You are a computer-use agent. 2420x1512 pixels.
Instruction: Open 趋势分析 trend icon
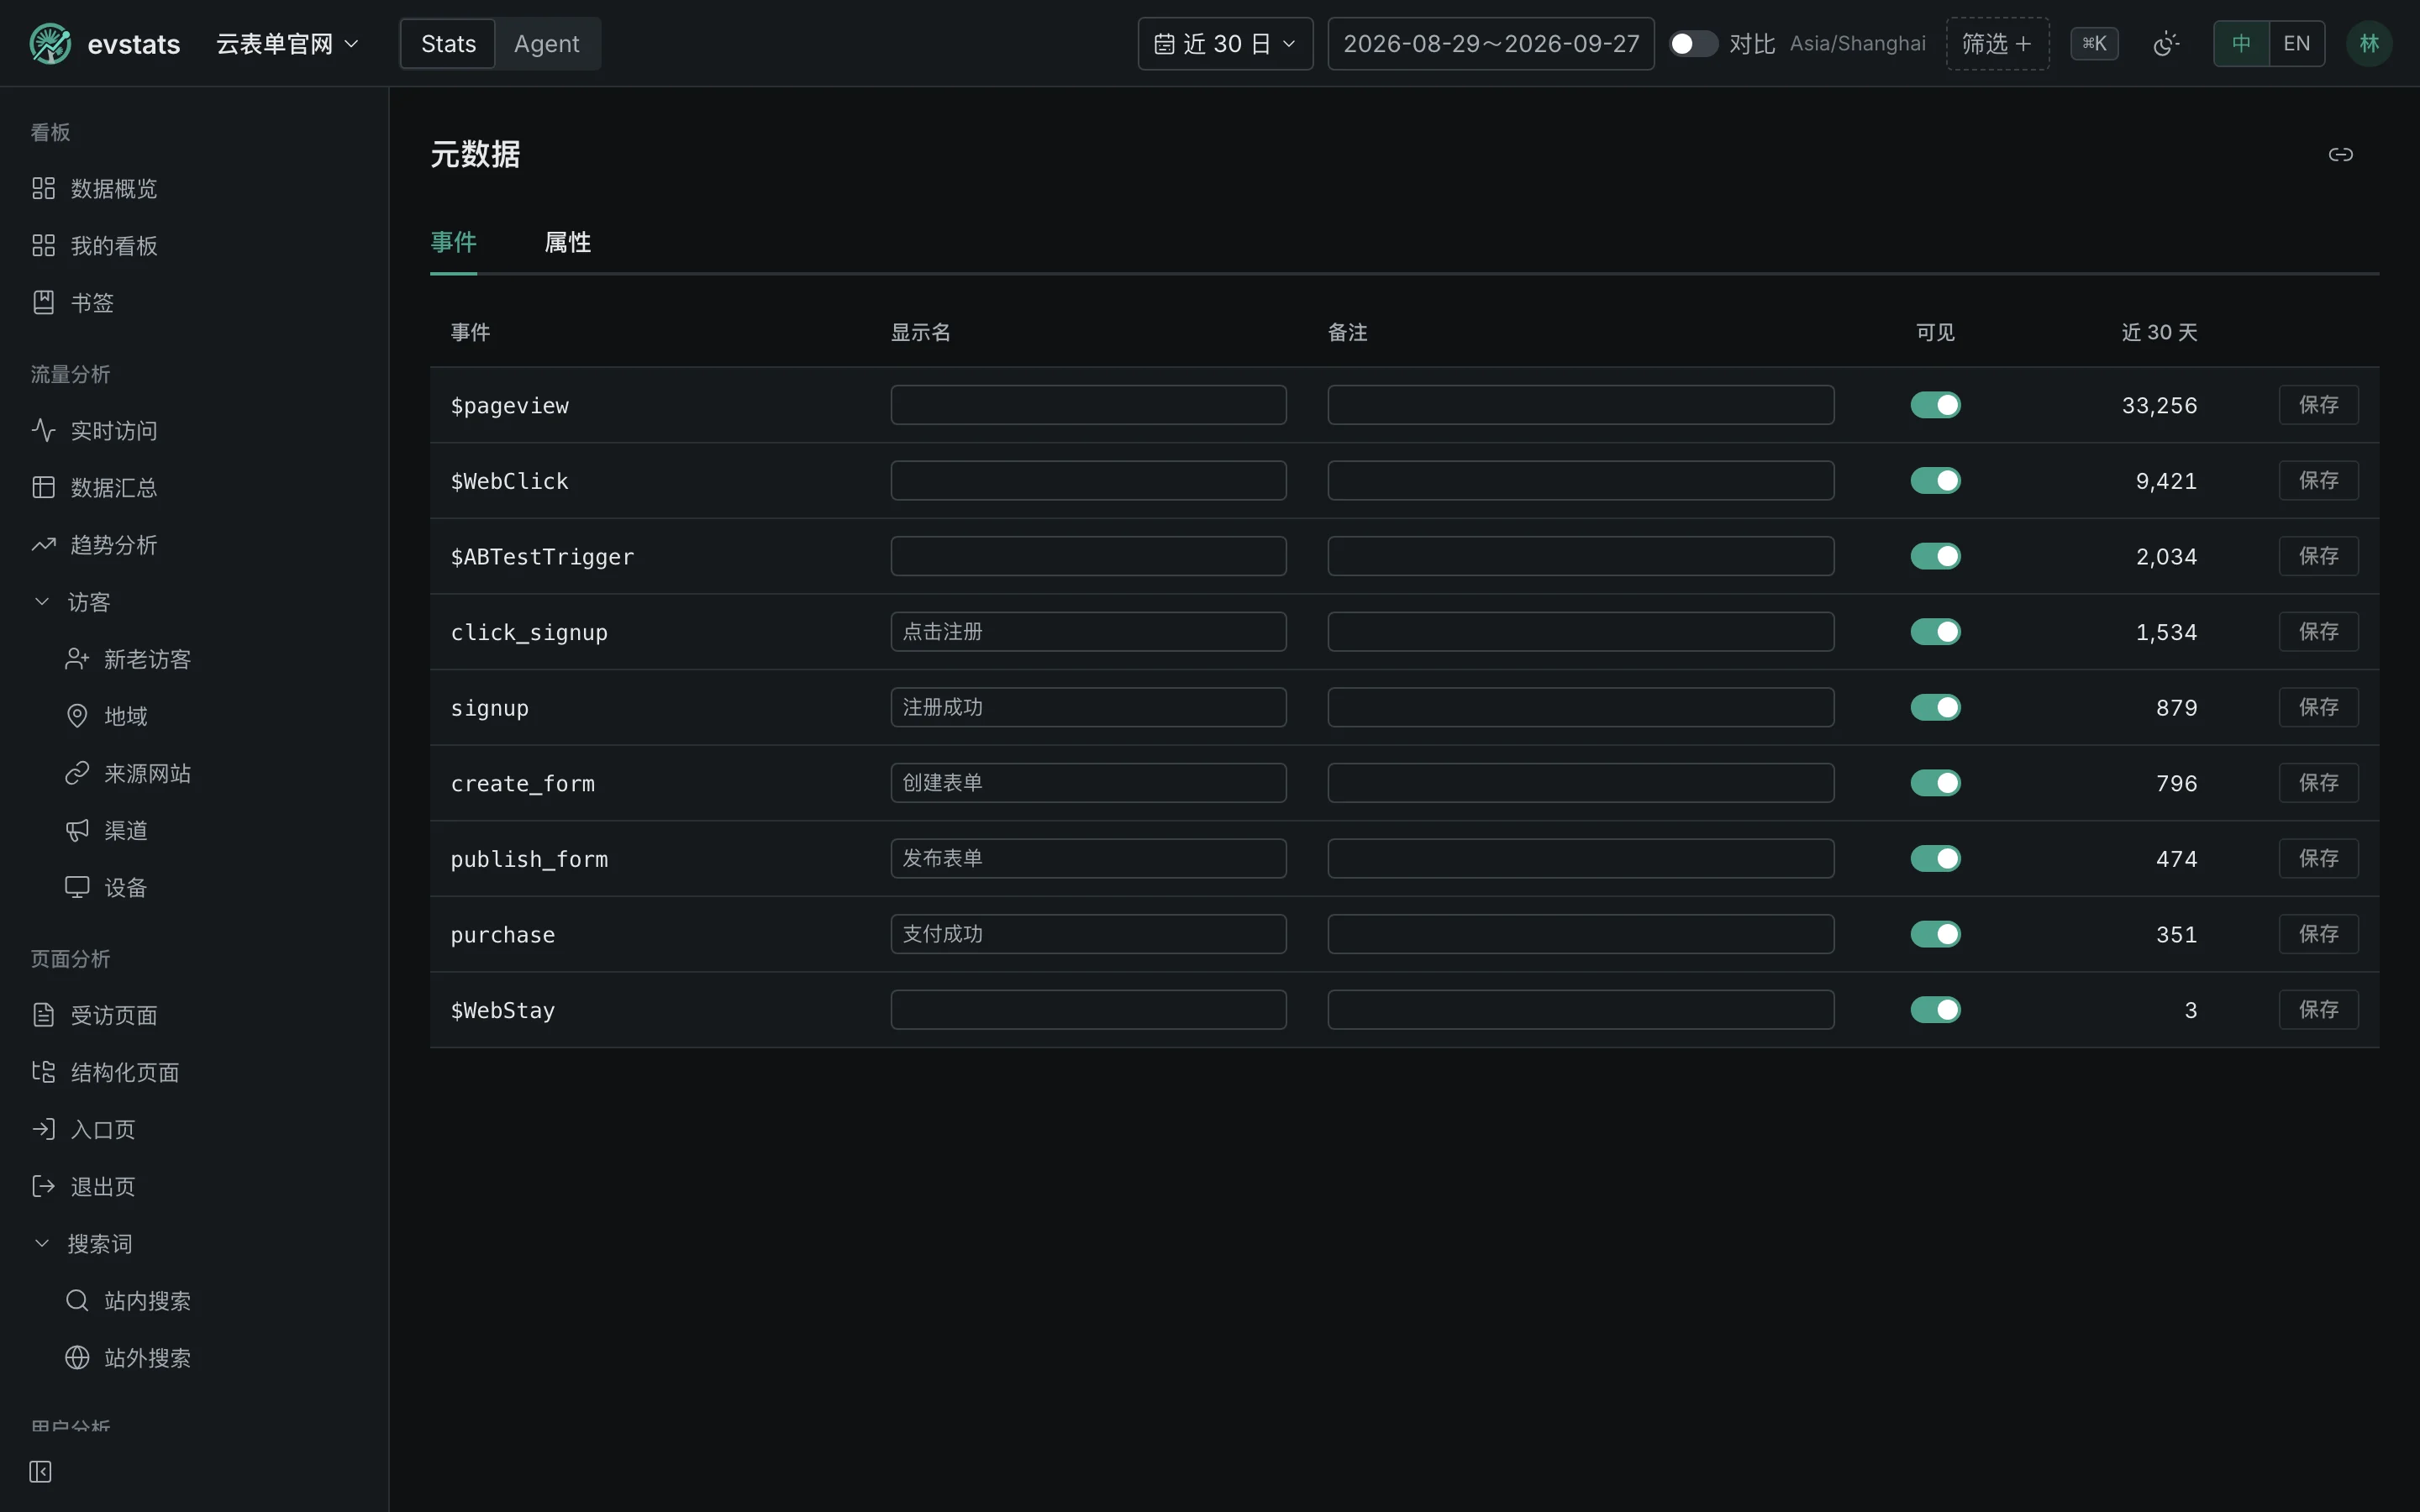click(43, 544)
